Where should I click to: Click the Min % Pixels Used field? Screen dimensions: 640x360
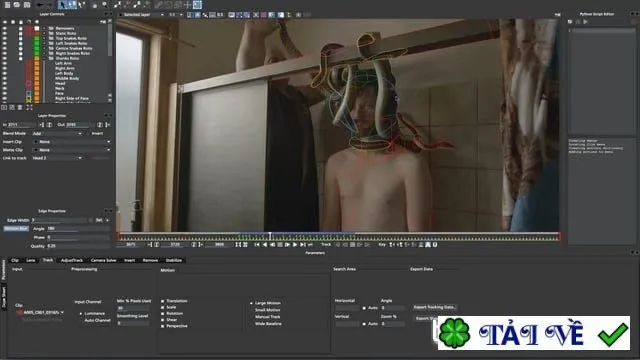click(x=133, y=308)
